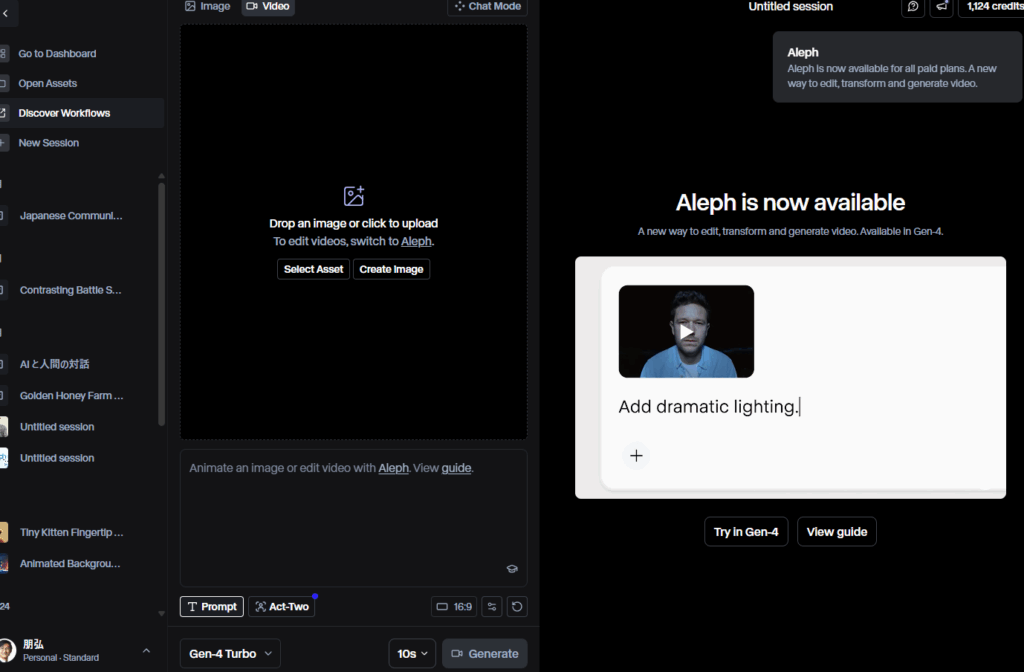Select the Prompt mode button
The width and height of the screenshot is (1024, 672).
(x=212, y=607)
